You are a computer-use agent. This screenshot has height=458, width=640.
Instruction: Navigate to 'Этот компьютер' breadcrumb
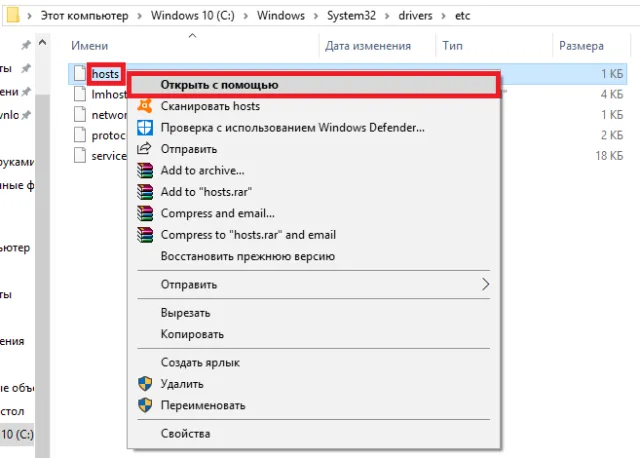click(x=84, y=16)
